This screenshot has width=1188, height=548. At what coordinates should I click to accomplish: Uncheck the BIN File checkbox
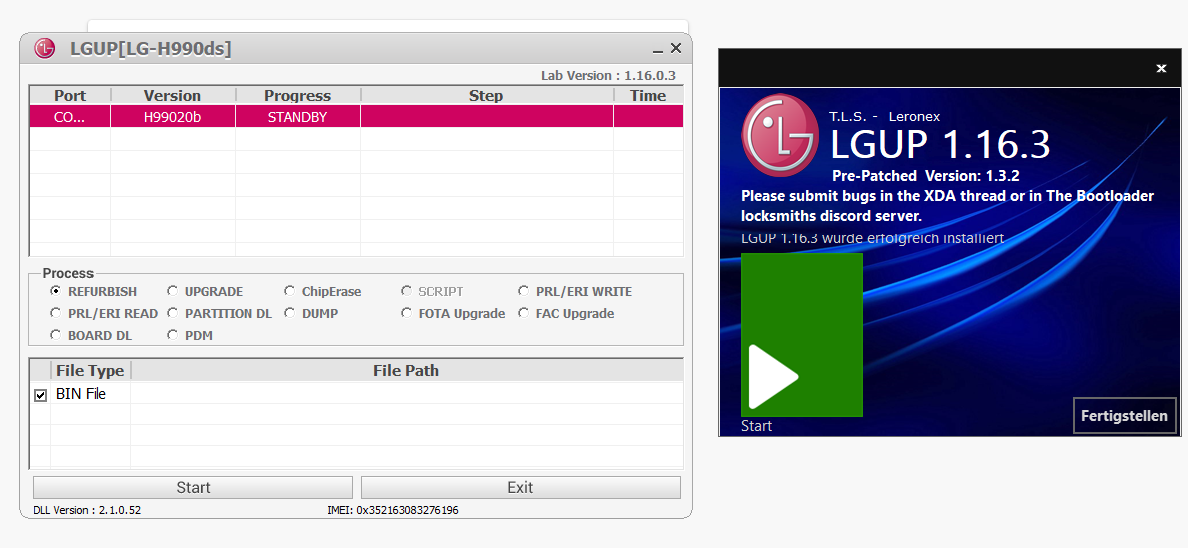[41, 395]
